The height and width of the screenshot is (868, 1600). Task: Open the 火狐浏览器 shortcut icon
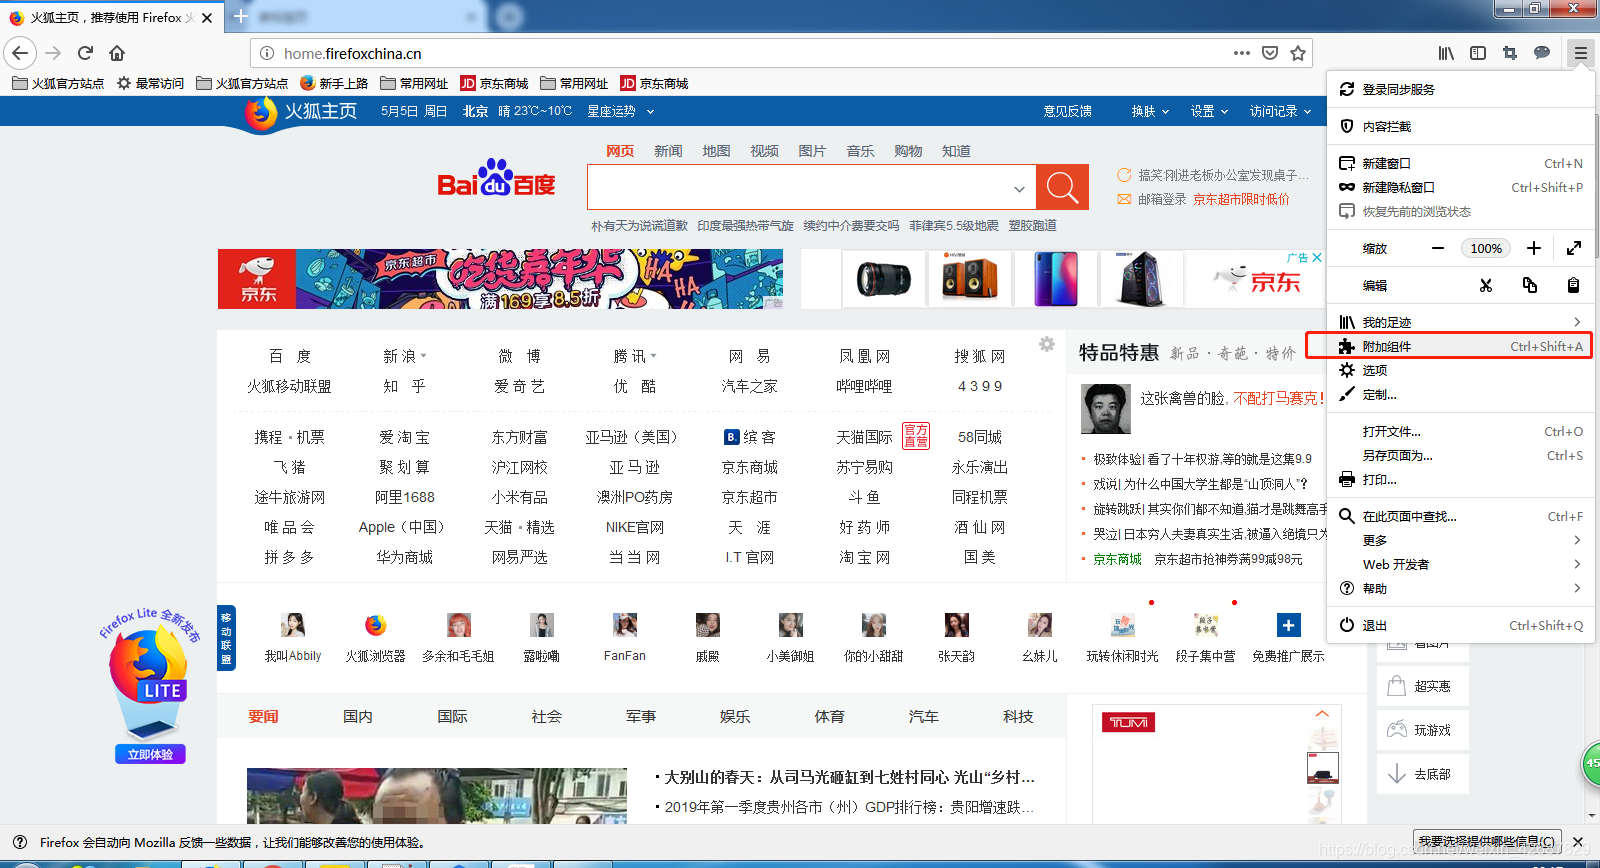(x=376, y=625)
